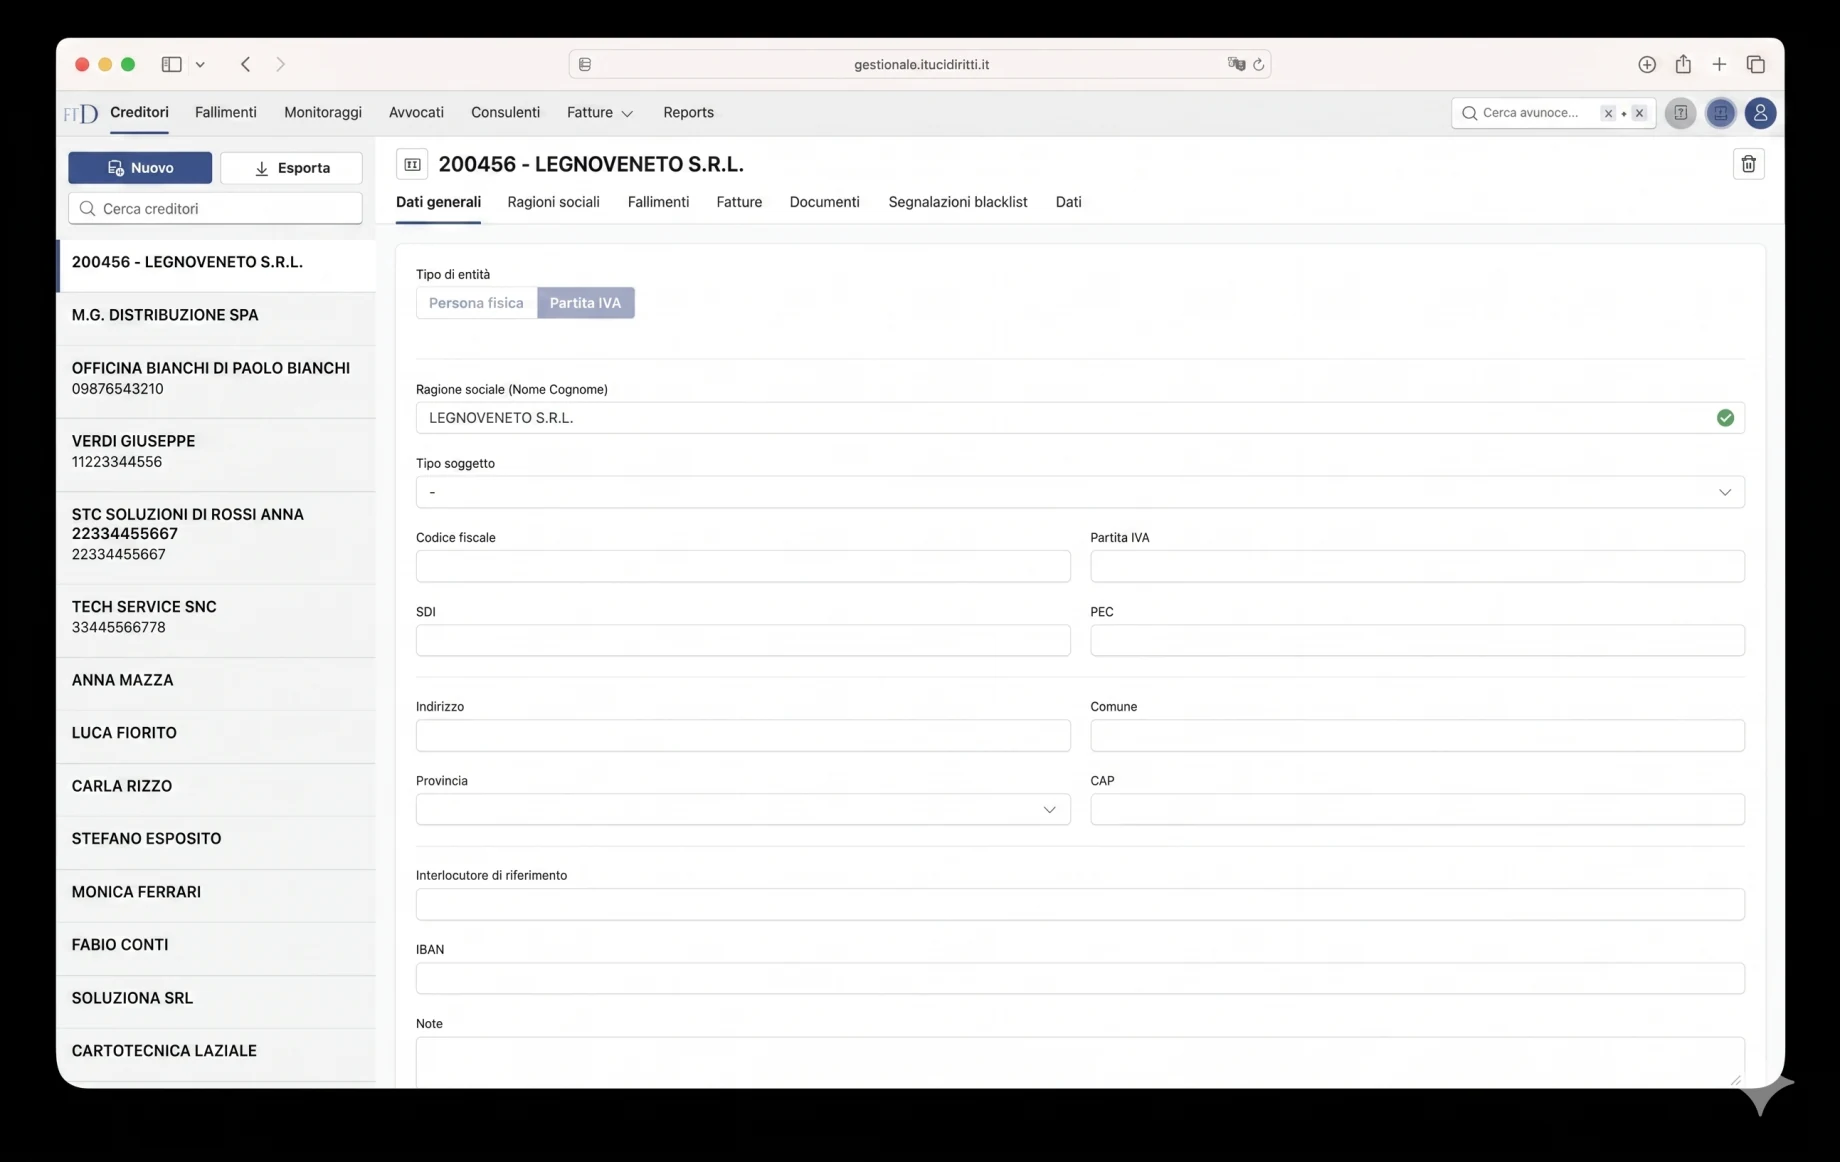Image resolution: width=1840 pixels, height=1162 pixels.
Task: Open a new Safari tab with the plus
Action: point(1719,64)
